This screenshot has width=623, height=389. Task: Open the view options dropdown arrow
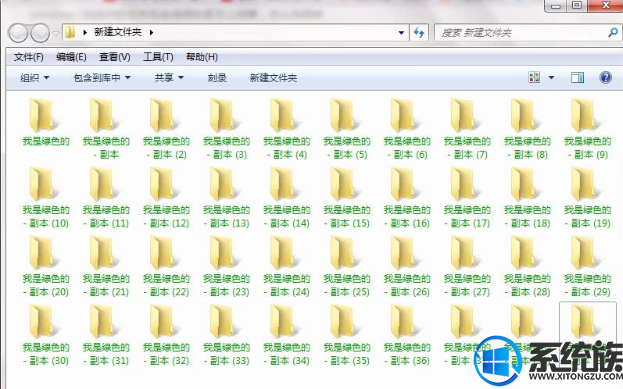point(551,78)
